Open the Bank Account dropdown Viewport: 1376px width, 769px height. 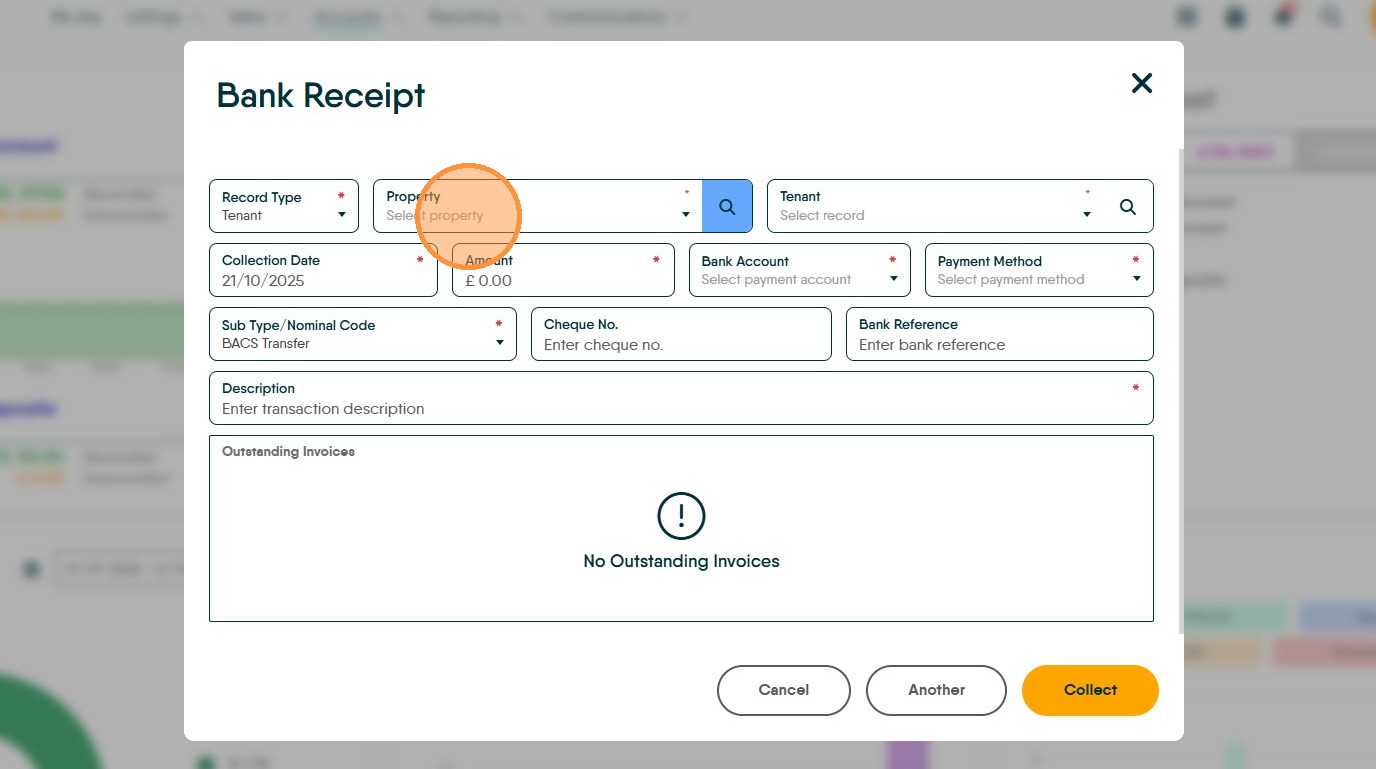coord(800,270)
